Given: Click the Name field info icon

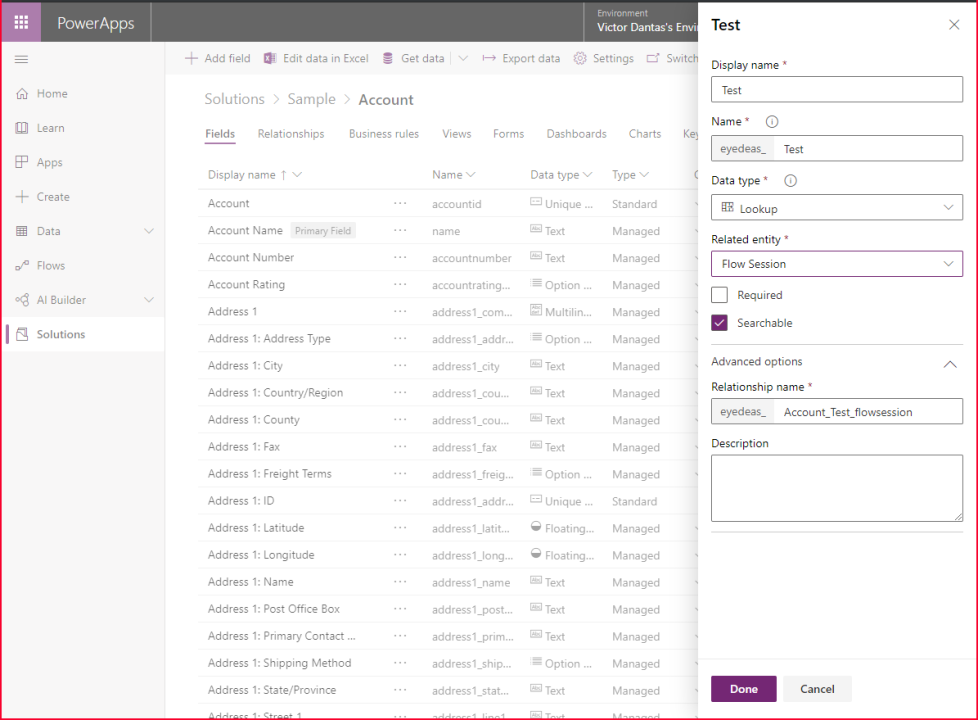Looking at the screenshot, I should click(772, 122).
